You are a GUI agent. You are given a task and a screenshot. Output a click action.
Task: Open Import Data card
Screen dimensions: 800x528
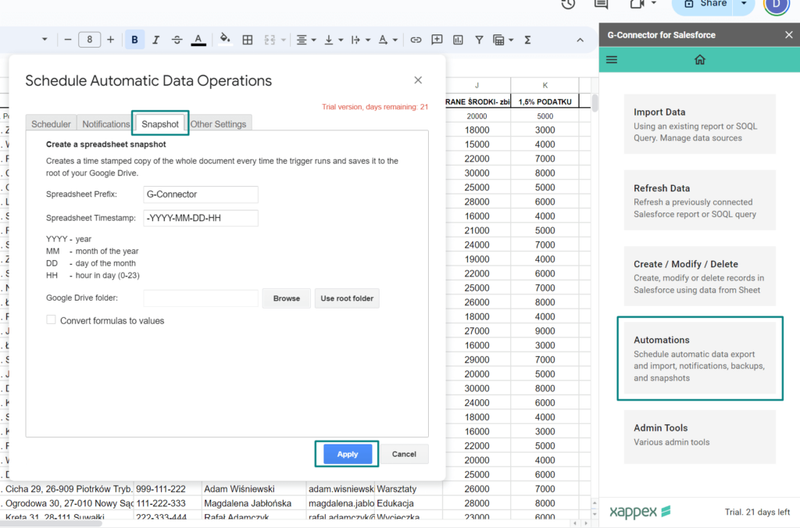tap(699, 124)
